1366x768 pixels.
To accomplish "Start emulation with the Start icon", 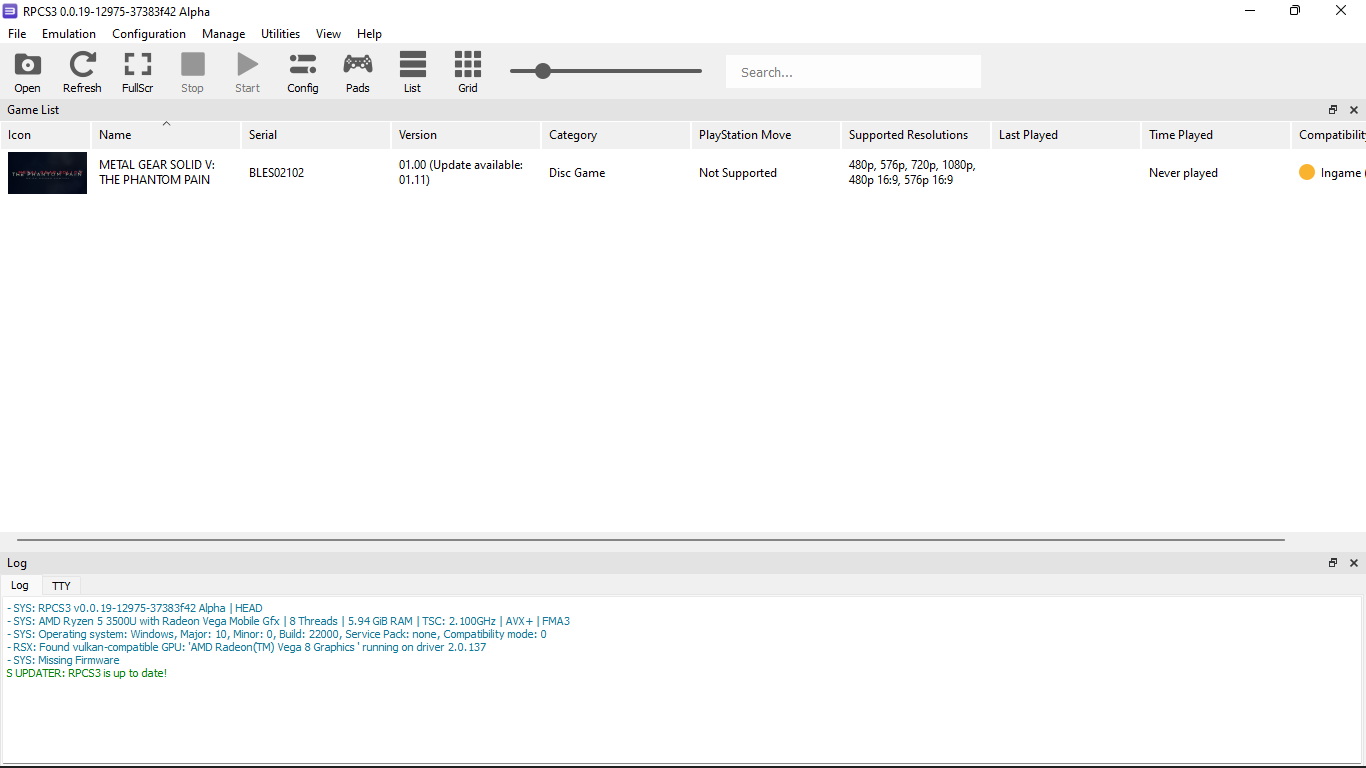I will click(248, 72).
